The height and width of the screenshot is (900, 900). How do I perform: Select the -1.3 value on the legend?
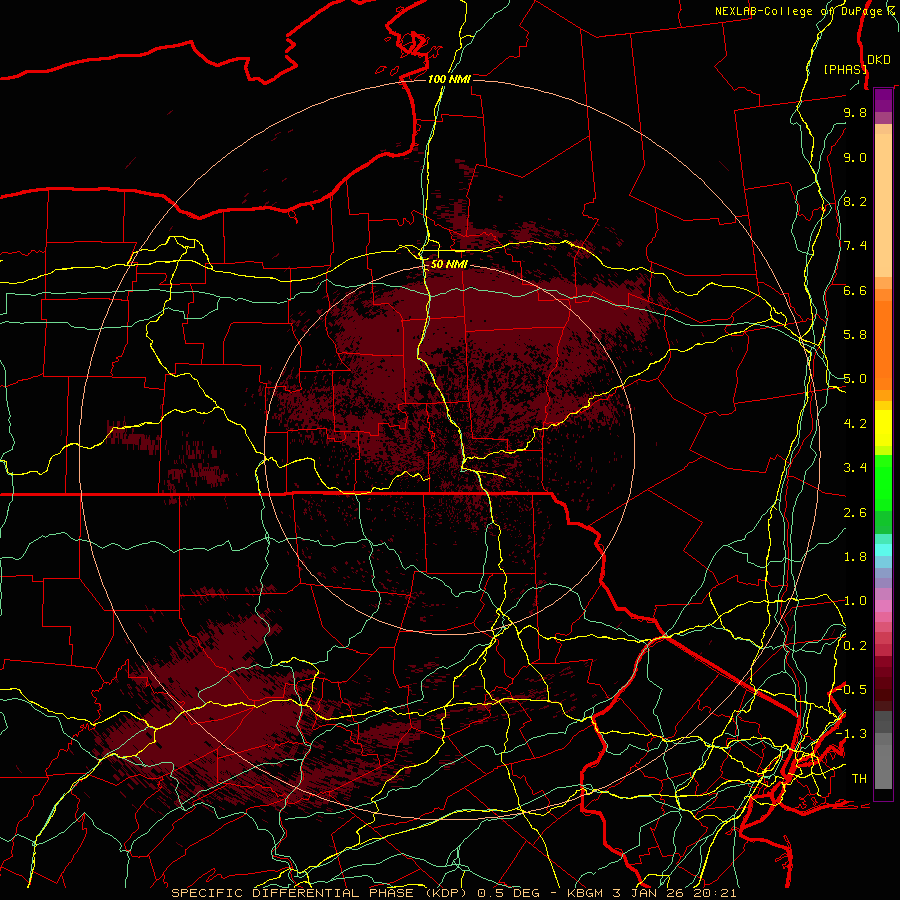click(x=851, y=734)
